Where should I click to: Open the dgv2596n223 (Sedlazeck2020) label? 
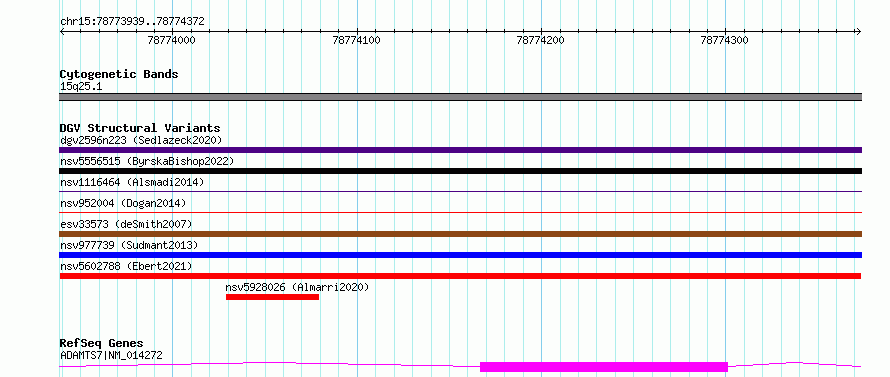(141, 140)
